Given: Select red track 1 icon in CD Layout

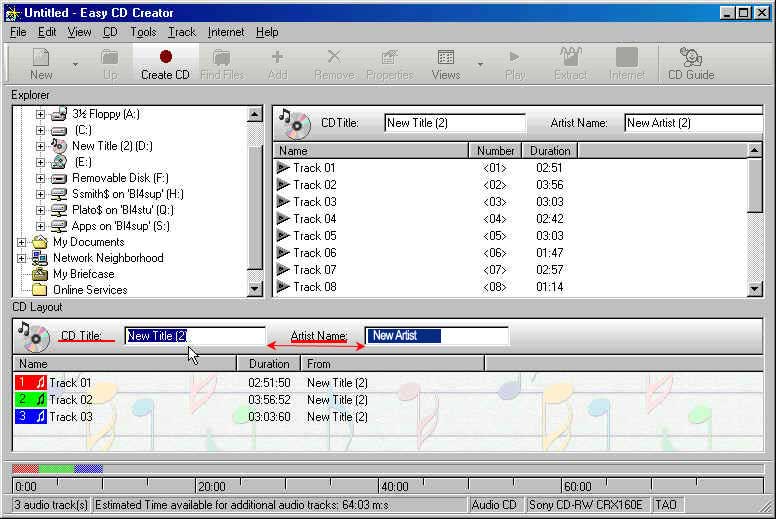Looking at the screenshot, I should pyautogui.click(x=31, y=382).
